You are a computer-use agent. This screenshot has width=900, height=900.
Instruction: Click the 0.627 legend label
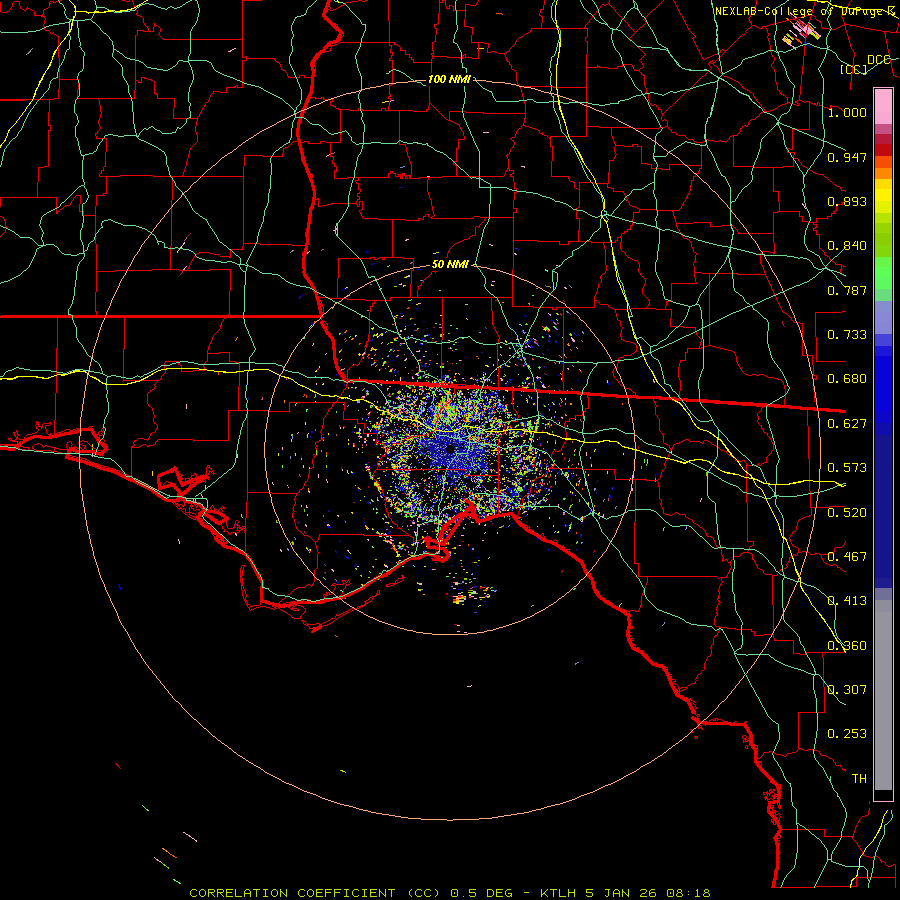pos(847,424)
